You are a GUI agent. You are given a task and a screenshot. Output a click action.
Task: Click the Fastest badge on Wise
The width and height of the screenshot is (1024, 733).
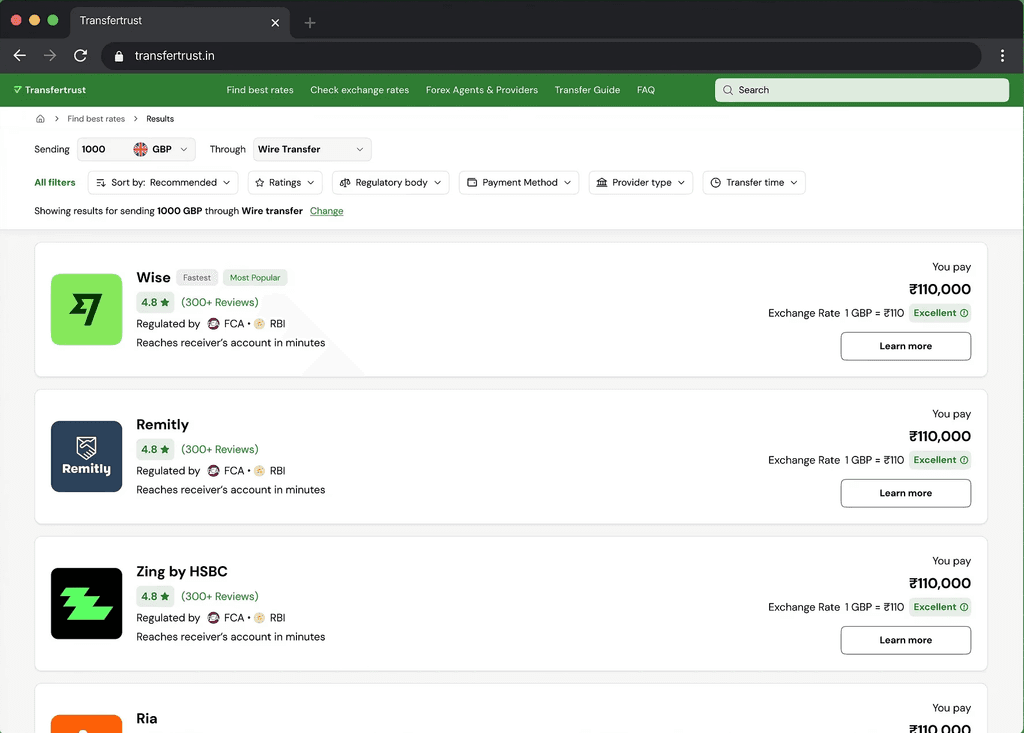coord(197,278)
